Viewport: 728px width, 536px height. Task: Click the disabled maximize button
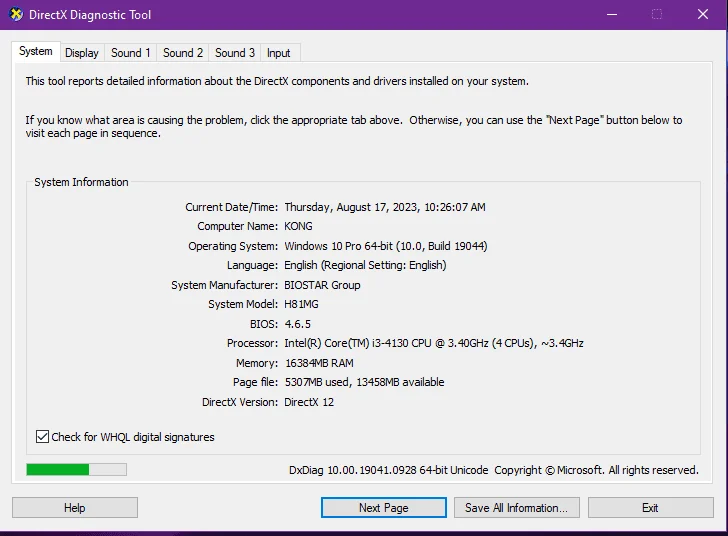(657, 14)
